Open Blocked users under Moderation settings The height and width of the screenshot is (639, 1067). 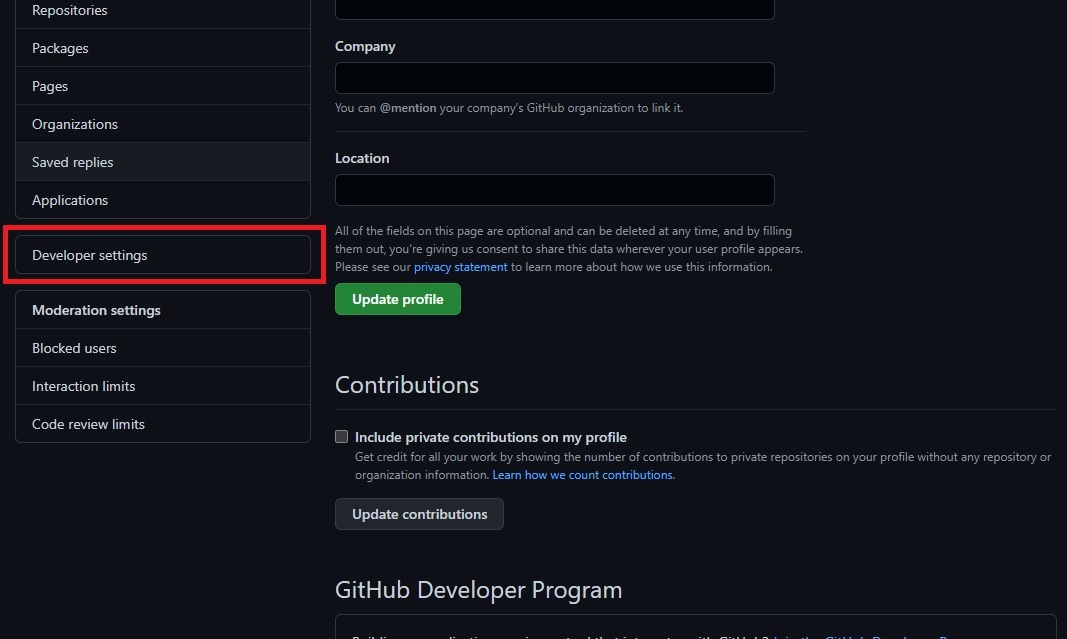(74, 348)
